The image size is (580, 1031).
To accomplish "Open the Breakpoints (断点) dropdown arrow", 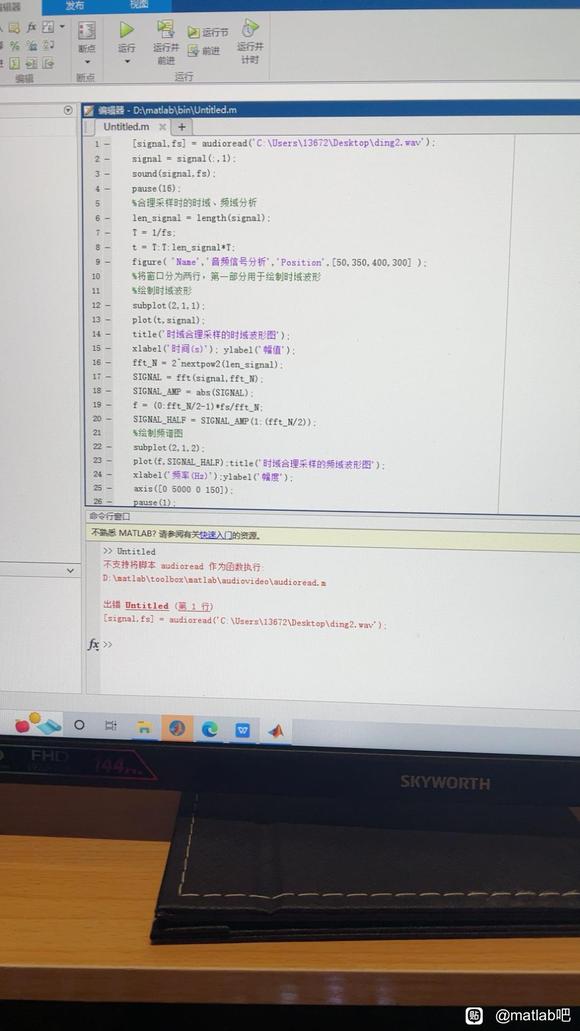I will pos(87,62).
